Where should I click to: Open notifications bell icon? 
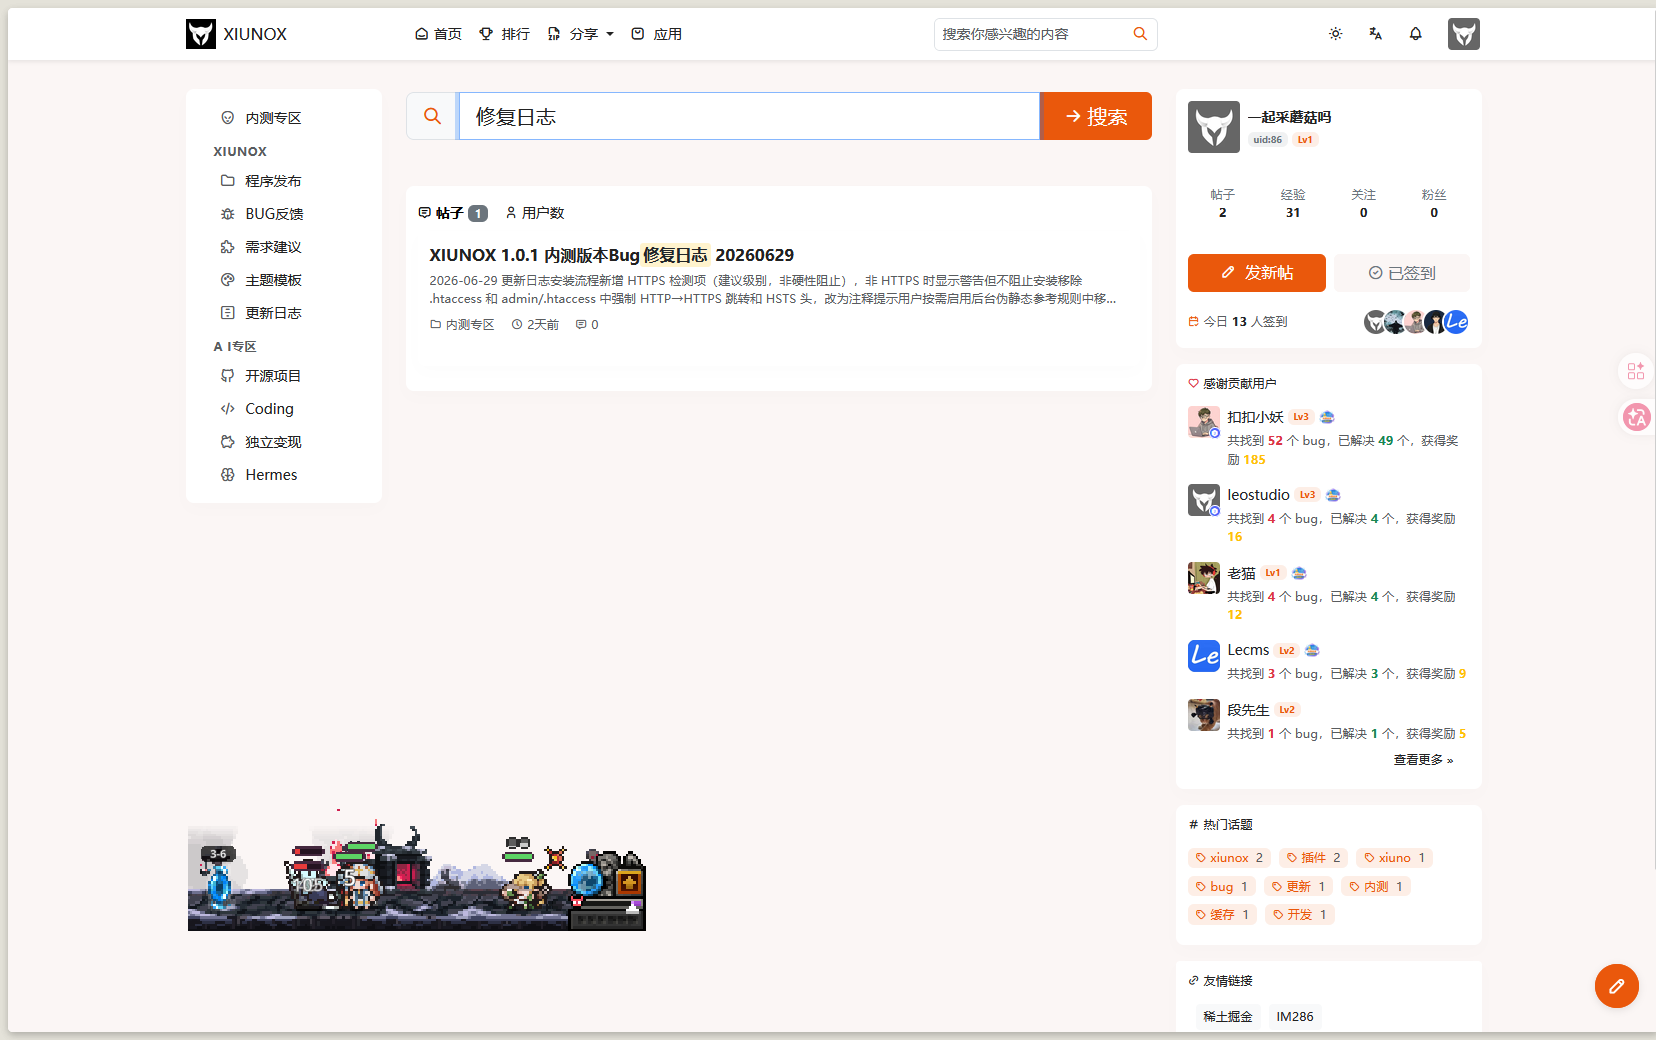point(1415,34)
